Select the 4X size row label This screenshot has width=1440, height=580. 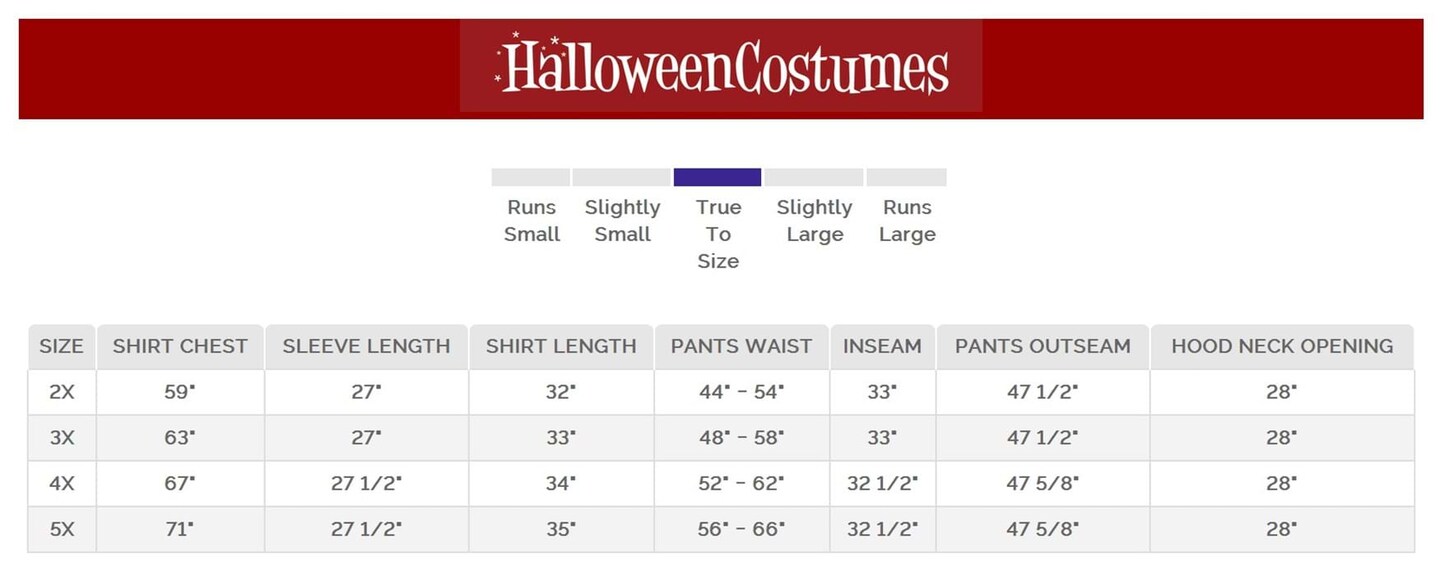(62, 484)
